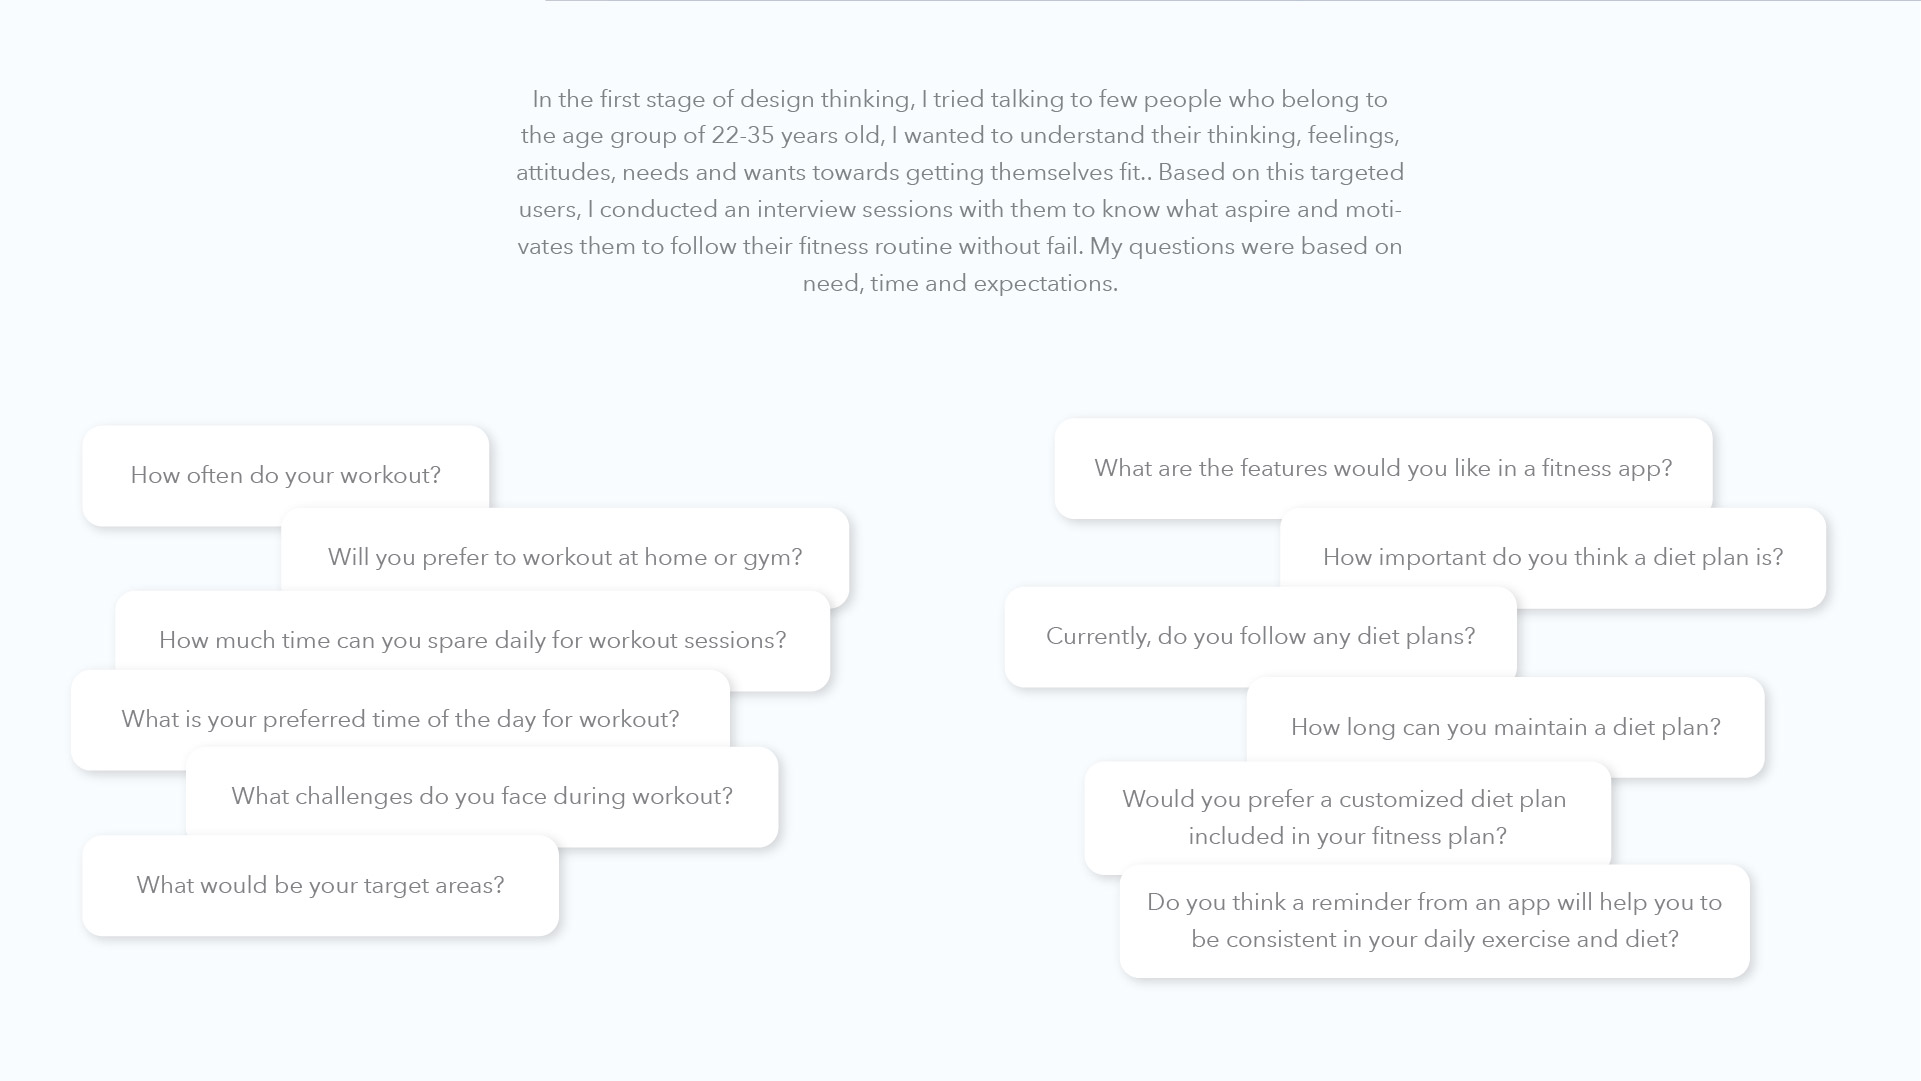Click the customized diet plan question card

pyautogui.click(x=1346, y=817)
